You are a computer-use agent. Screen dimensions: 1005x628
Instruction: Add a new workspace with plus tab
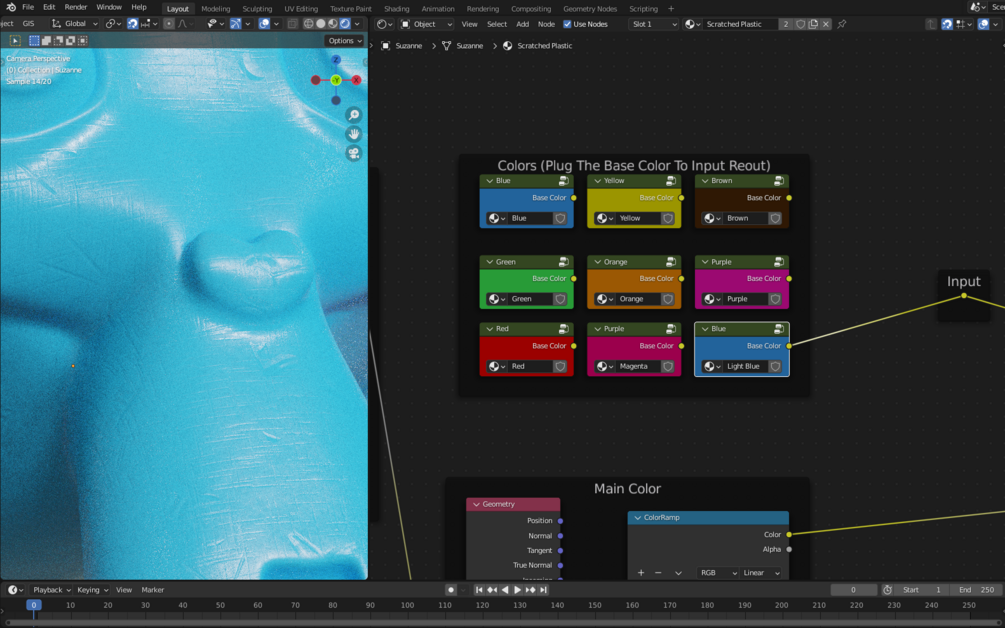(671, 9)
